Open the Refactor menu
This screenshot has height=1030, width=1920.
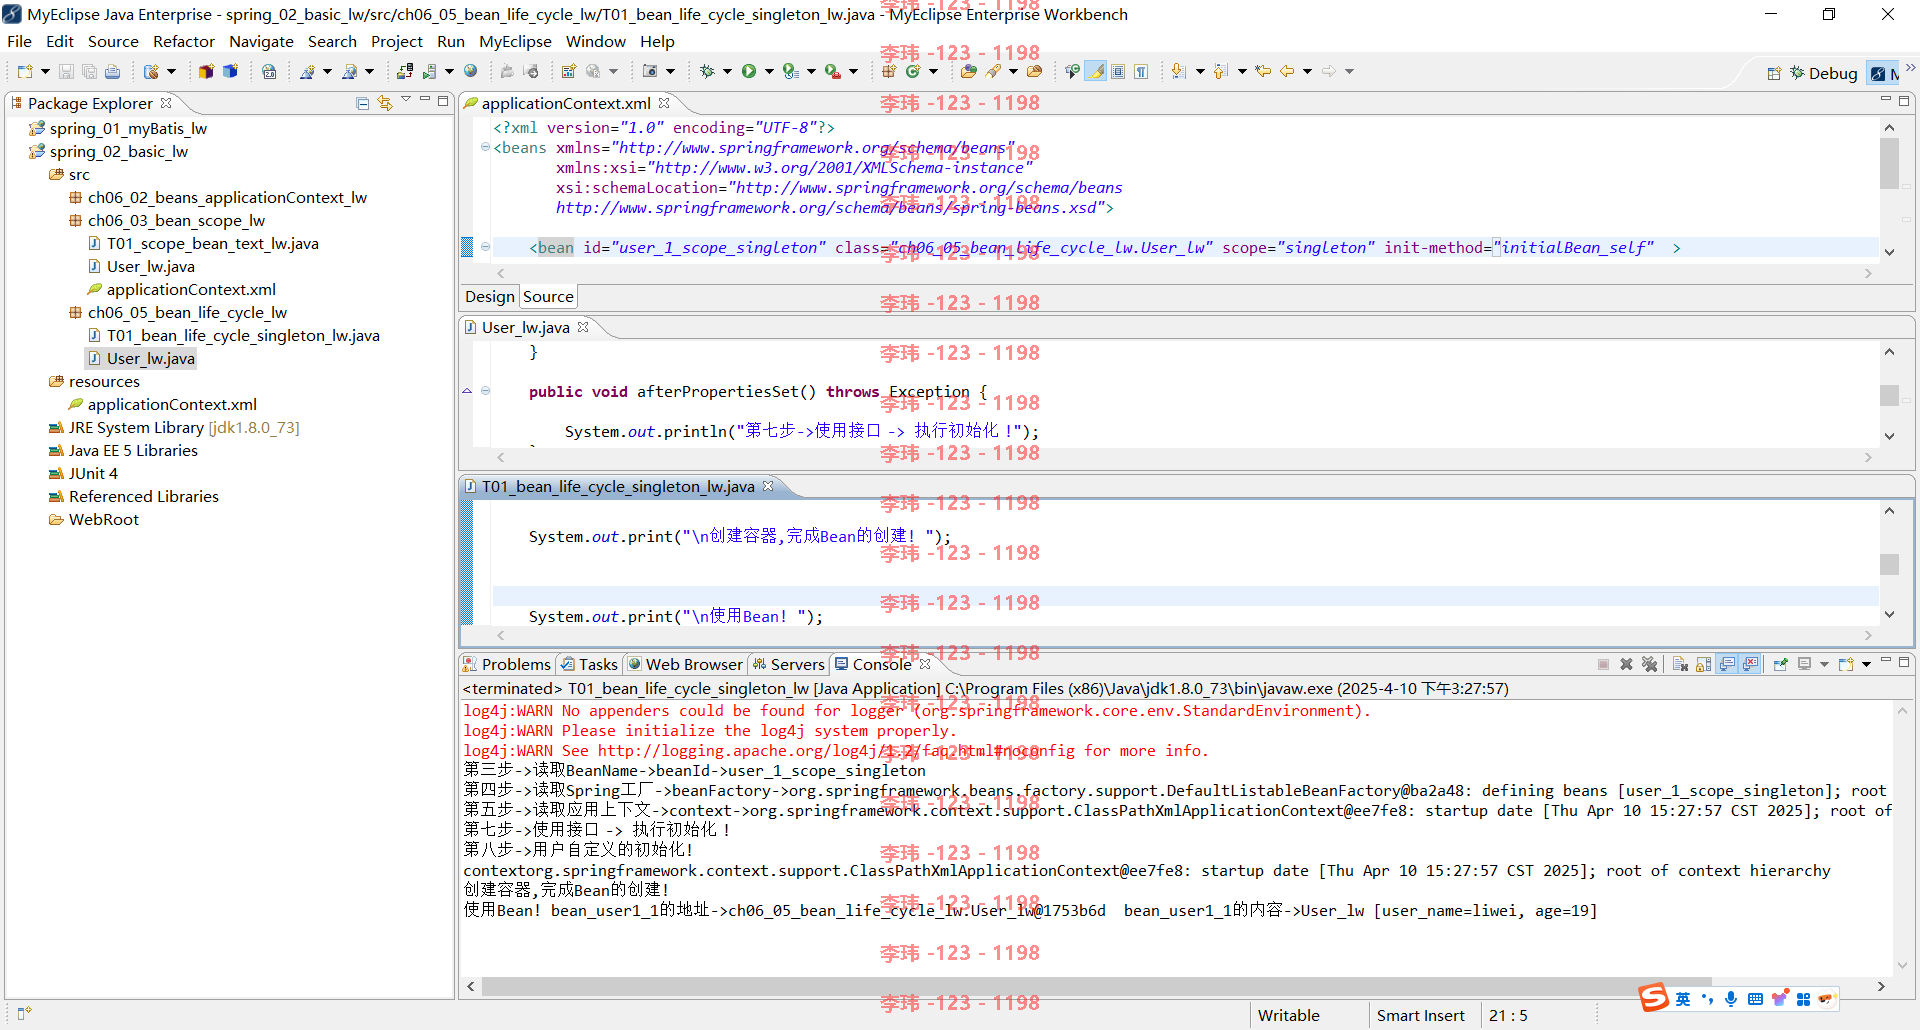[183, 41]
